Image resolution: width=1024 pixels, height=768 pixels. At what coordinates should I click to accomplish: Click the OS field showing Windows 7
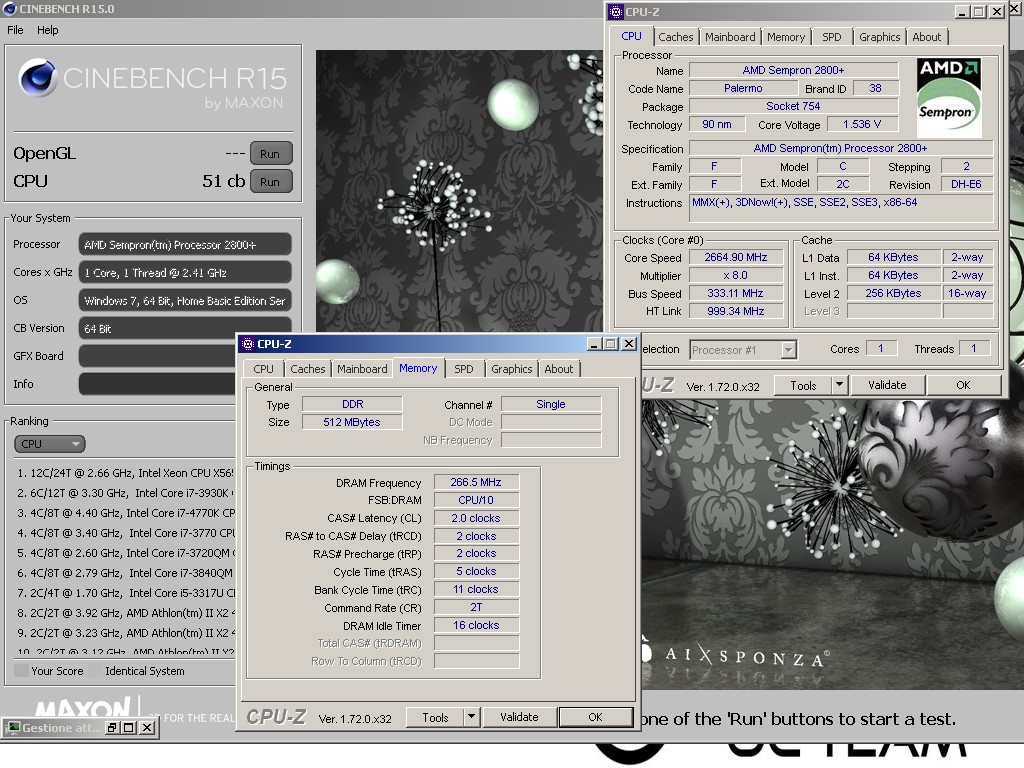(185, 301)
